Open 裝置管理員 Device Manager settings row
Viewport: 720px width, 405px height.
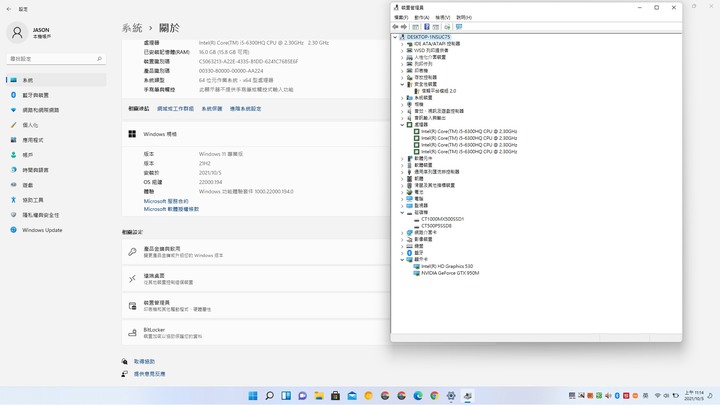[256, 306]
